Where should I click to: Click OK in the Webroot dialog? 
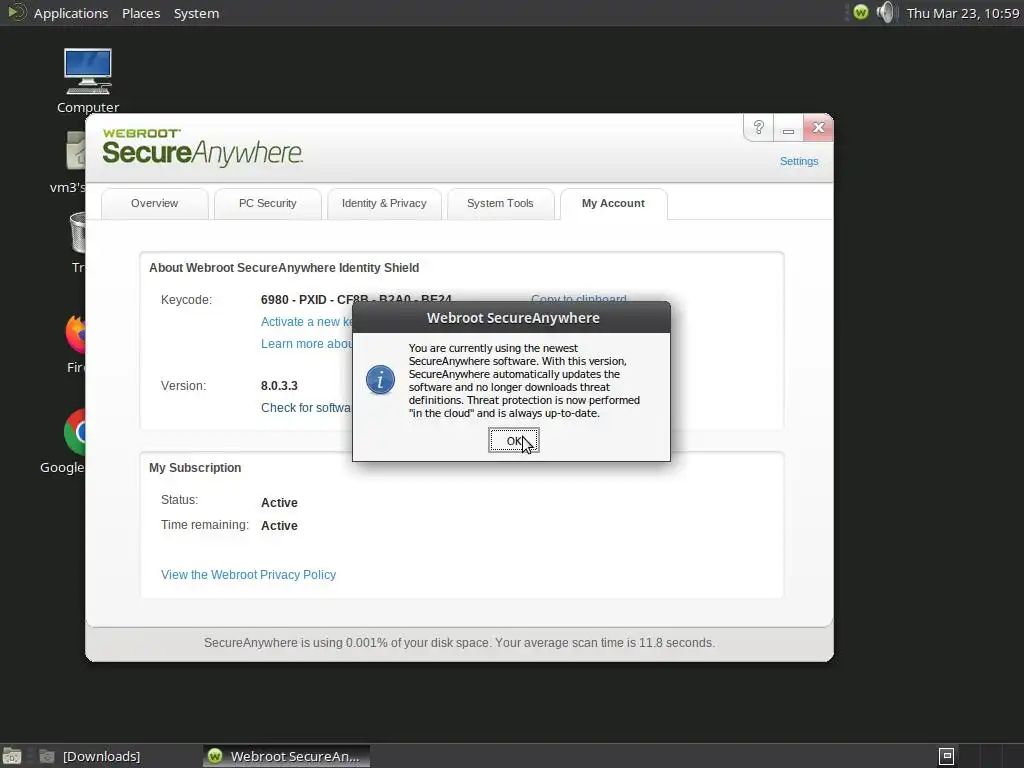click(513, 441)
